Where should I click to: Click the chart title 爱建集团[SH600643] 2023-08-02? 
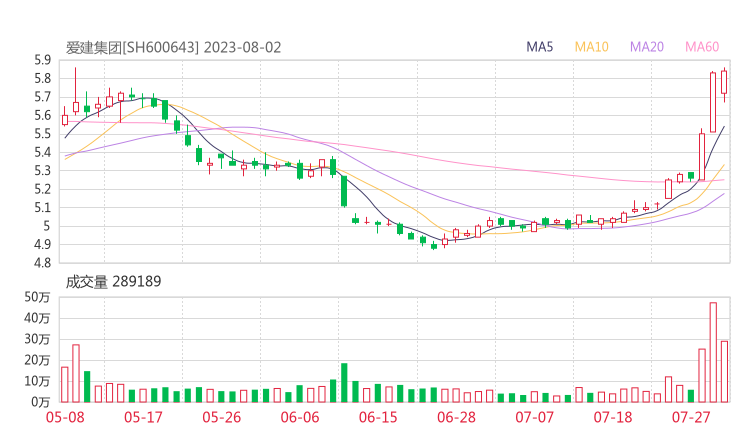point(173,48)
